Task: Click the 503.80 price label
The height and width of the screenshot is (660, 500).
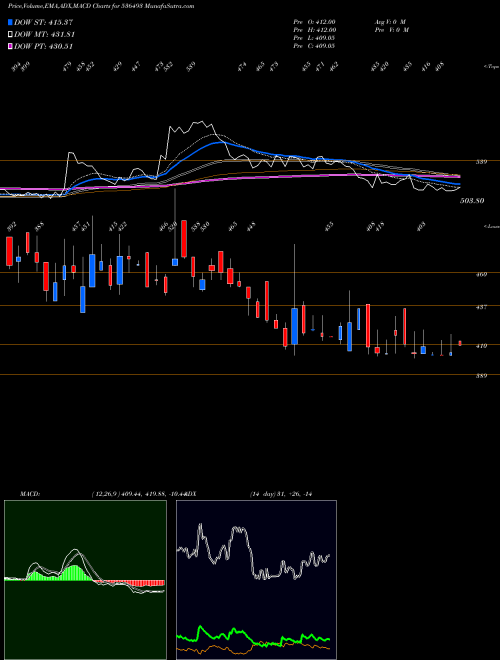Action: point(472,201)
